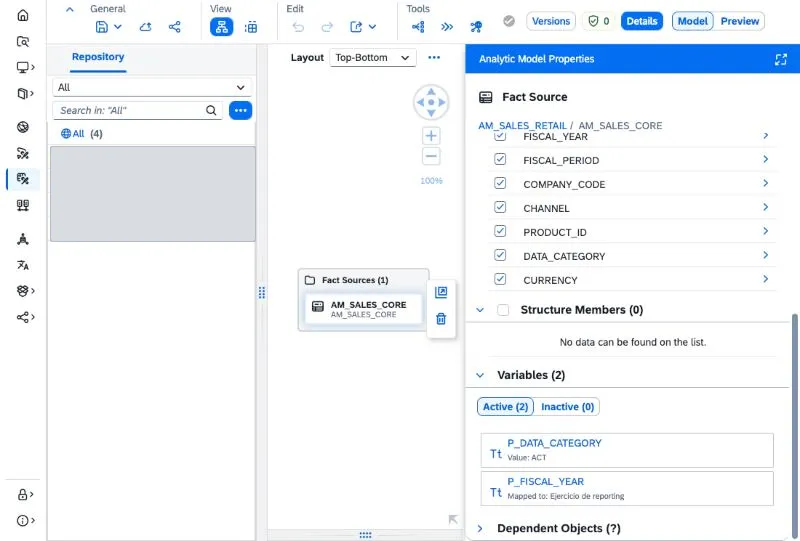Open the P_FISCAL_YEAR variable
The image size is (800, 541).
tap(627, 488)
